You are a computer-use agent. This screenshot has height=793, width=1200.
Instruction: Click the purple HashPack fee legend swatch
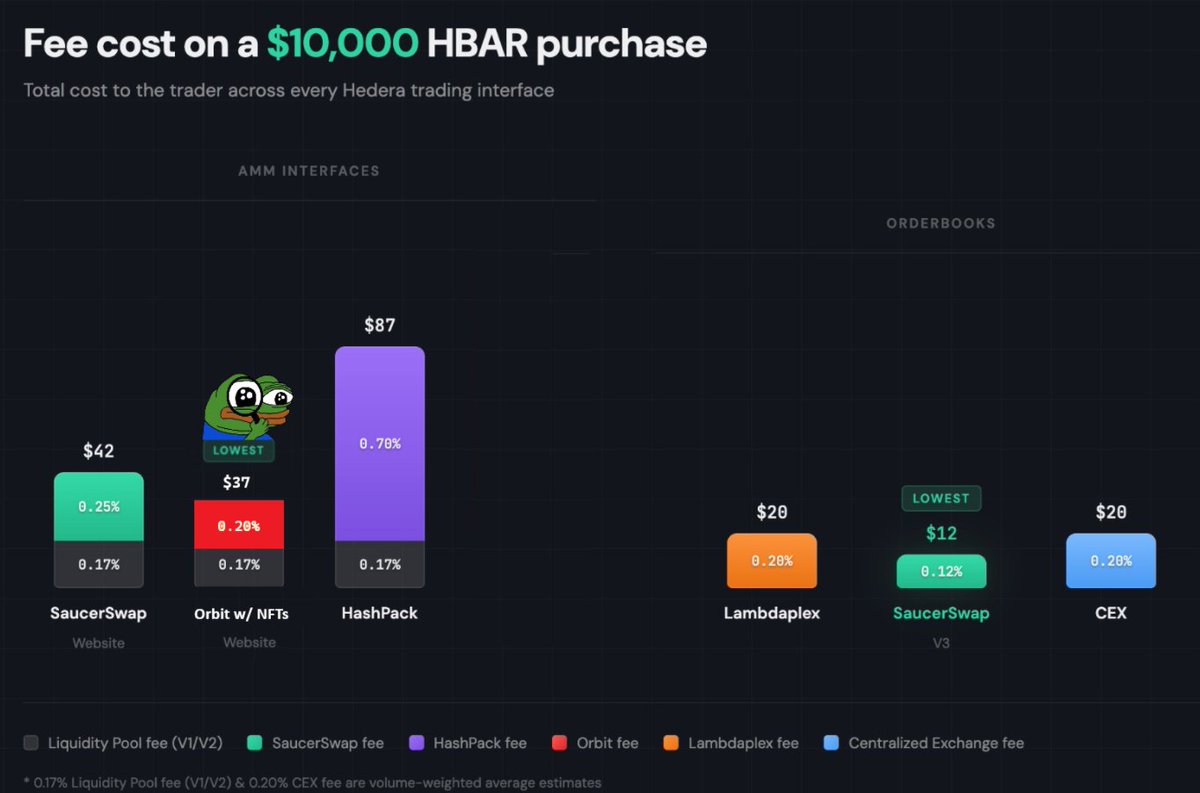click(417, 743)
